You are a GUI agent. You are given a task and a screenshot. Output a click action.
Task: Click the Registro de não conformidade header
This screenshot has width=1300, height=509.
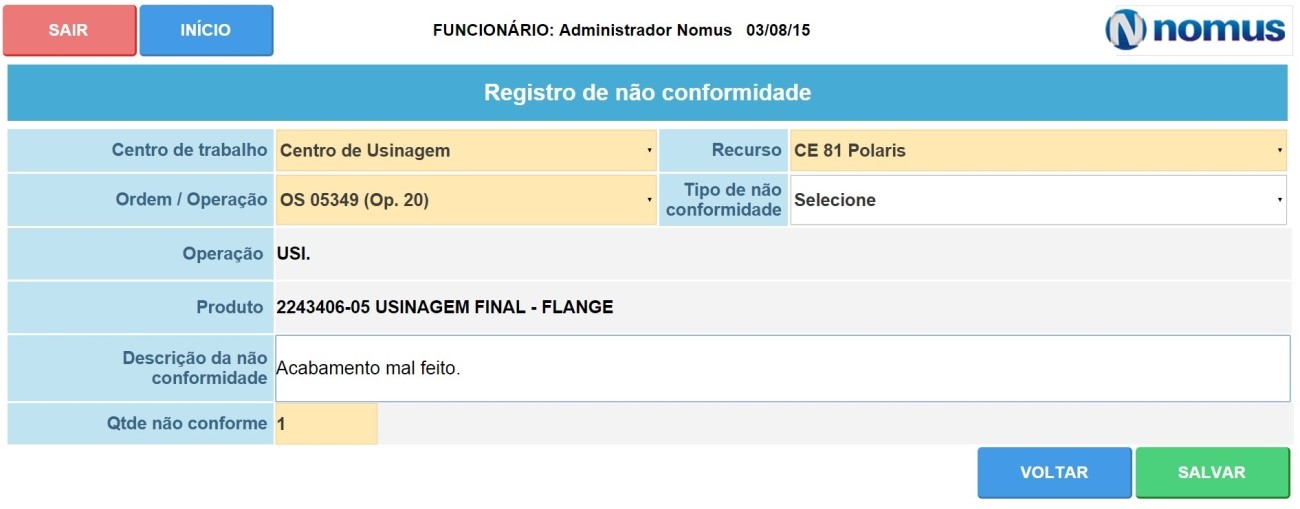[647, 93]
